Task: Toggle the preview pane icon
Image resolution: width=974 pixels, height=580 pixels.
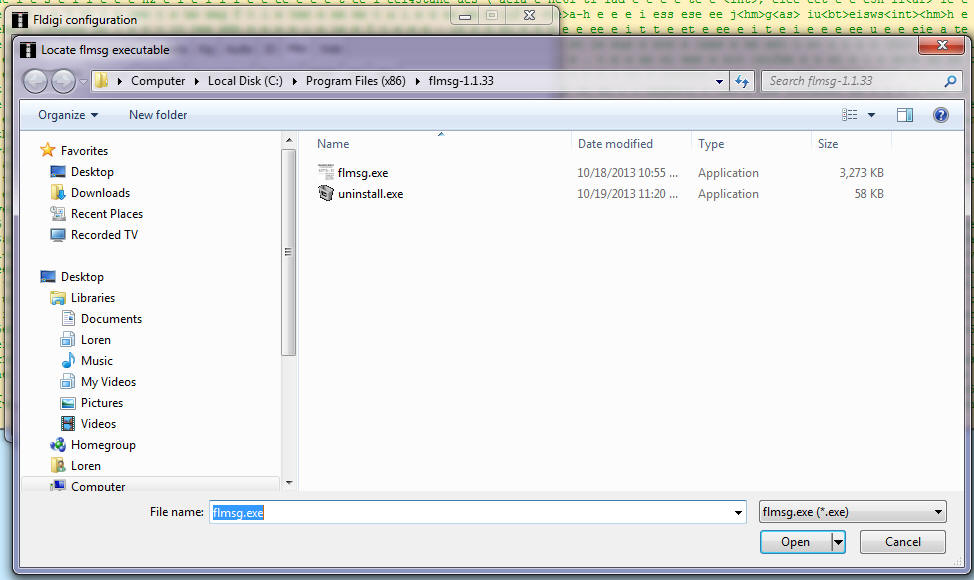Action: point(904,115)
